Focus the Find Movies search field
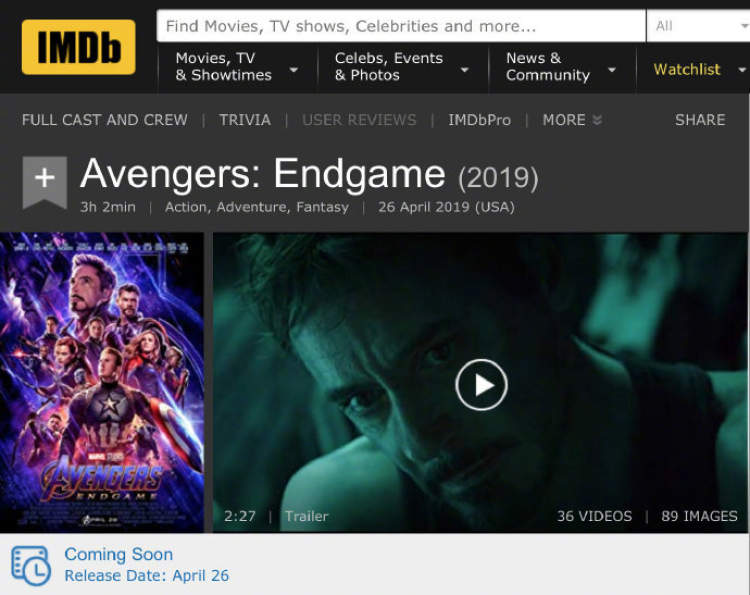This screenshot has height=595, width=750. [x=401, y=26]
